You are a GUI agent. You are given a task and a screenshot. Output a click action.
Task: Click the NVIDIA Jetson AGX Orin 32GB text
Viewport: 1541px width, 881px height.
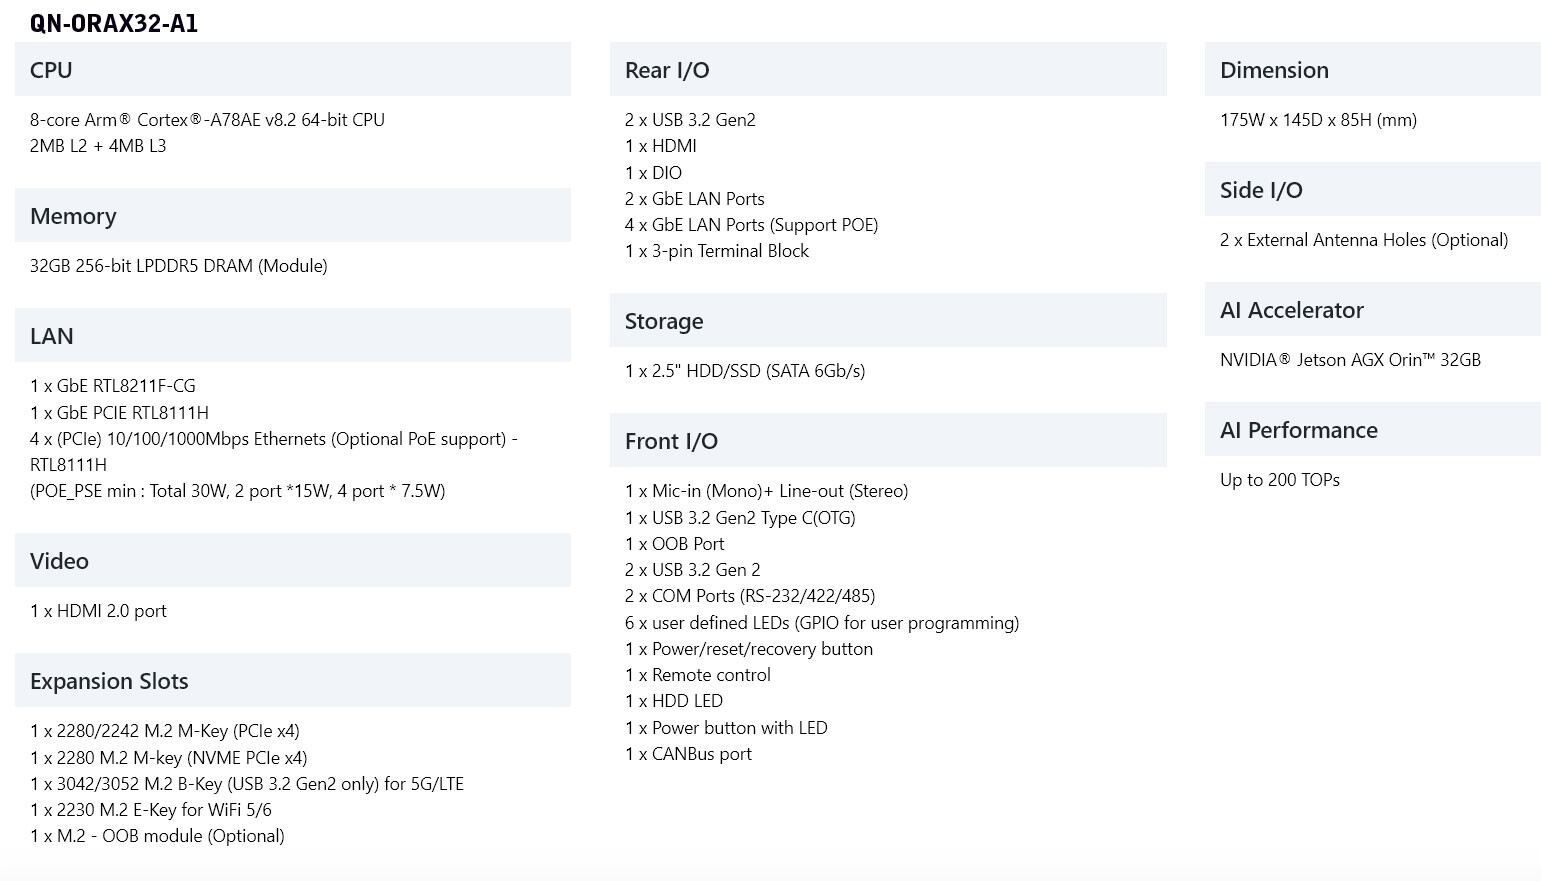tap(1350, 360)
